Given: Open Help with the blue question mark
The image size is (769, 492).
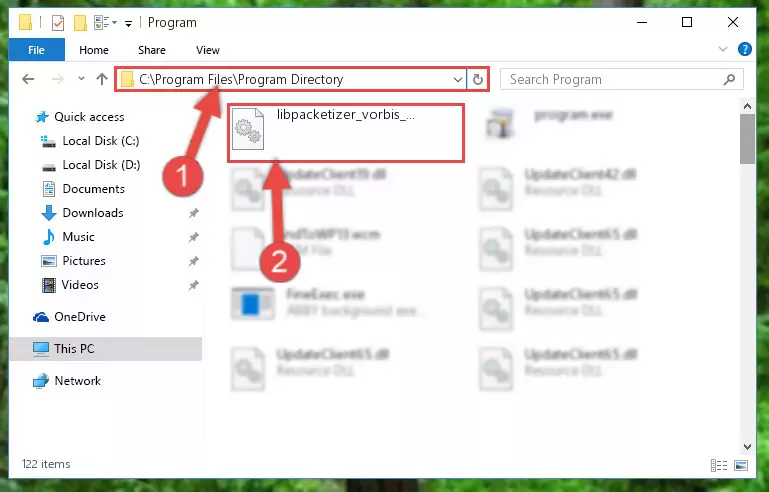Looking at the screenshot, I should (744, 49).
